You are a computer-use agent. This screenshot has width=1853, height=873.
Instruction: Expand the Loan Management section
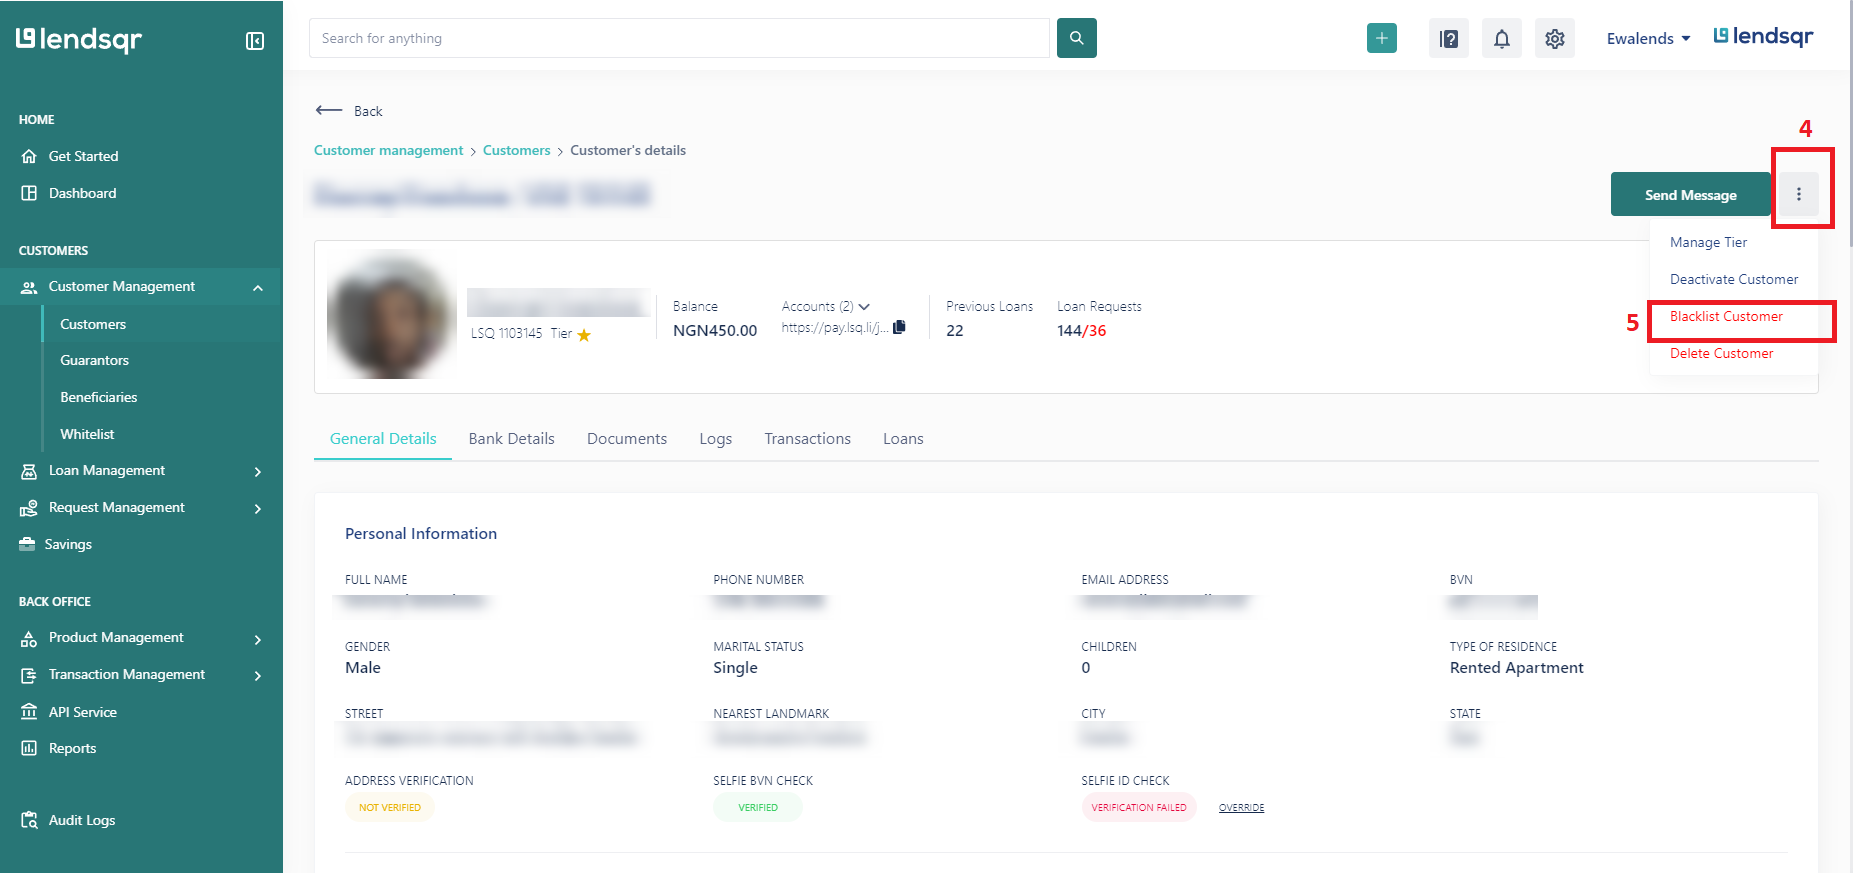click(x=258, y=471)
